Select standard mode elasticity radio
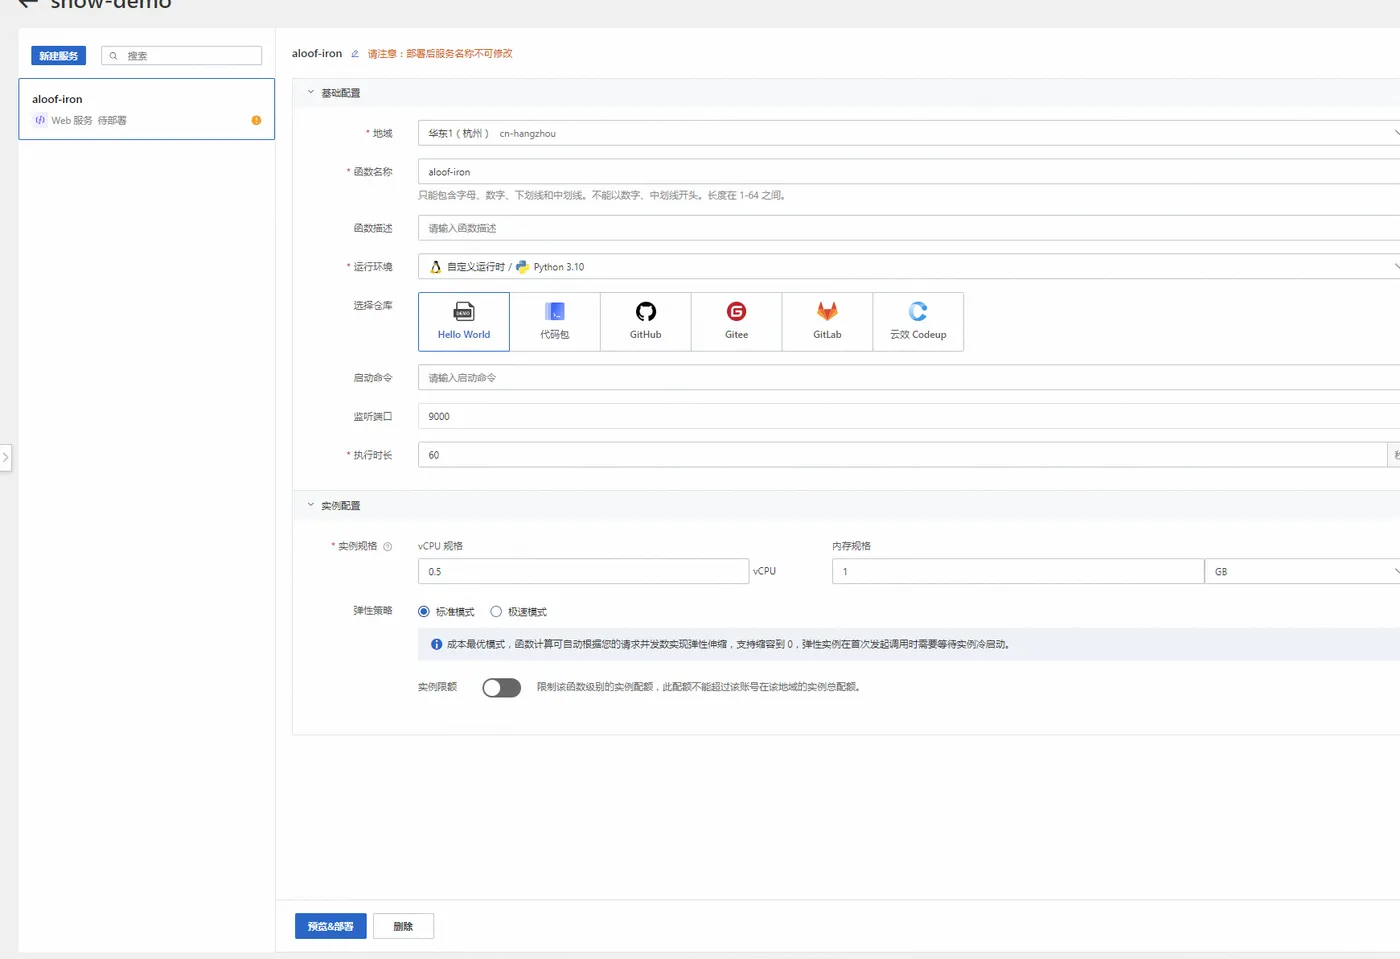 click(424, 612)
